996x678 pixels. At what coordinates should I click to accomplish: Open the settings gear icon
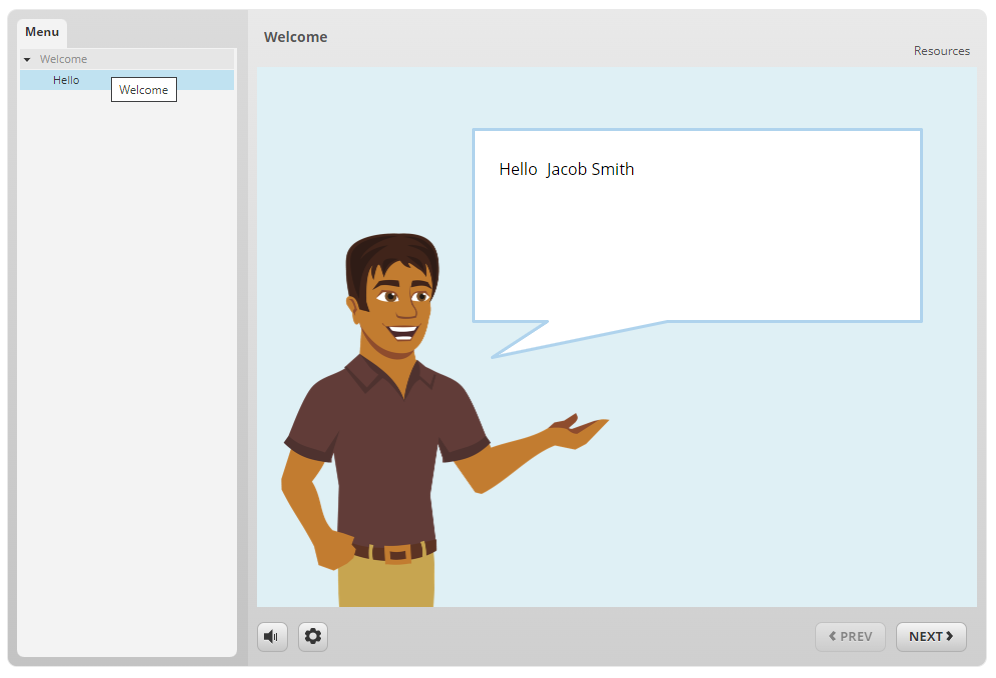(x=313, y=637)
